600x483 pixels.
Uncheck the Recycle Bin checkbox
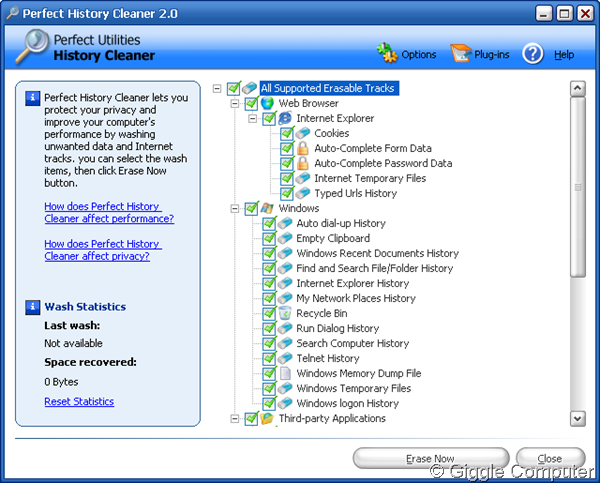(x=269, y=313)
